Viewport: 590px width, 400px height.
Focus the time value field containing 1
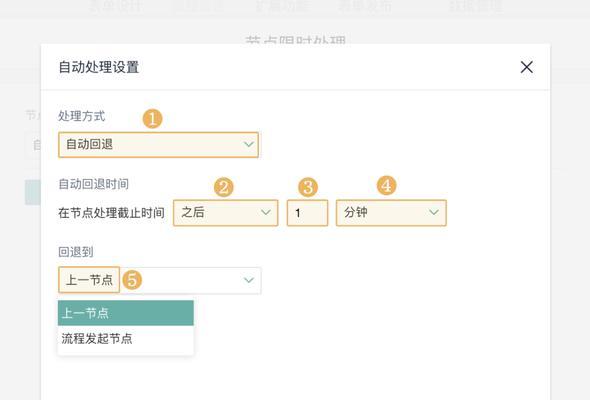click(x=307, y=213)
